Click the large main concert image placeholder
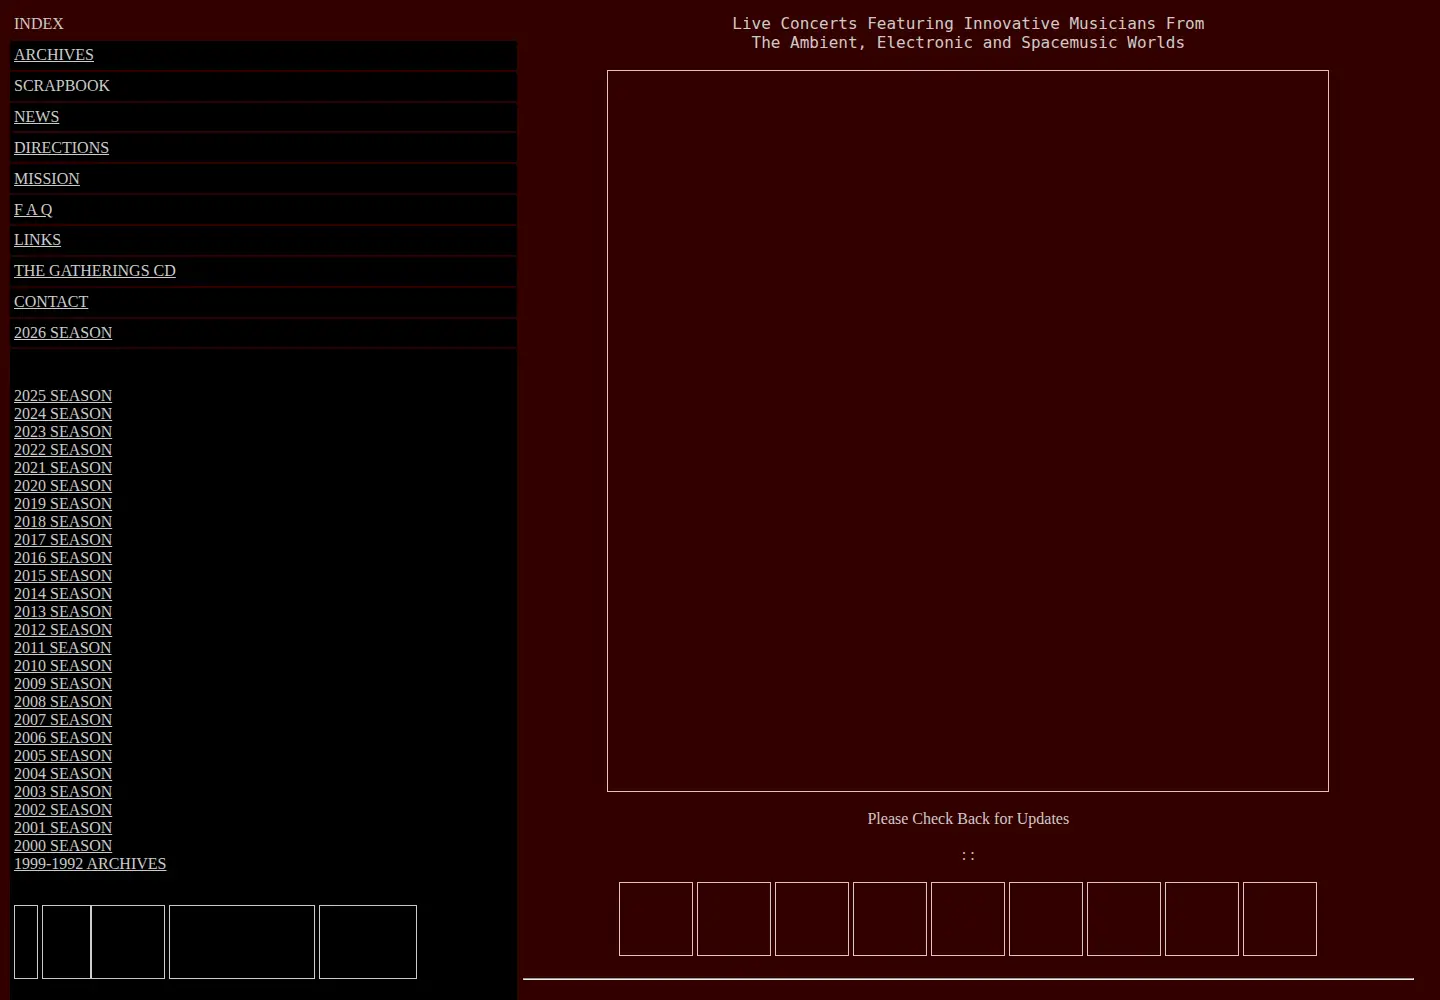Viewport: 1440px width, 1000px height. pyautogui.click(x=968, y=431)
